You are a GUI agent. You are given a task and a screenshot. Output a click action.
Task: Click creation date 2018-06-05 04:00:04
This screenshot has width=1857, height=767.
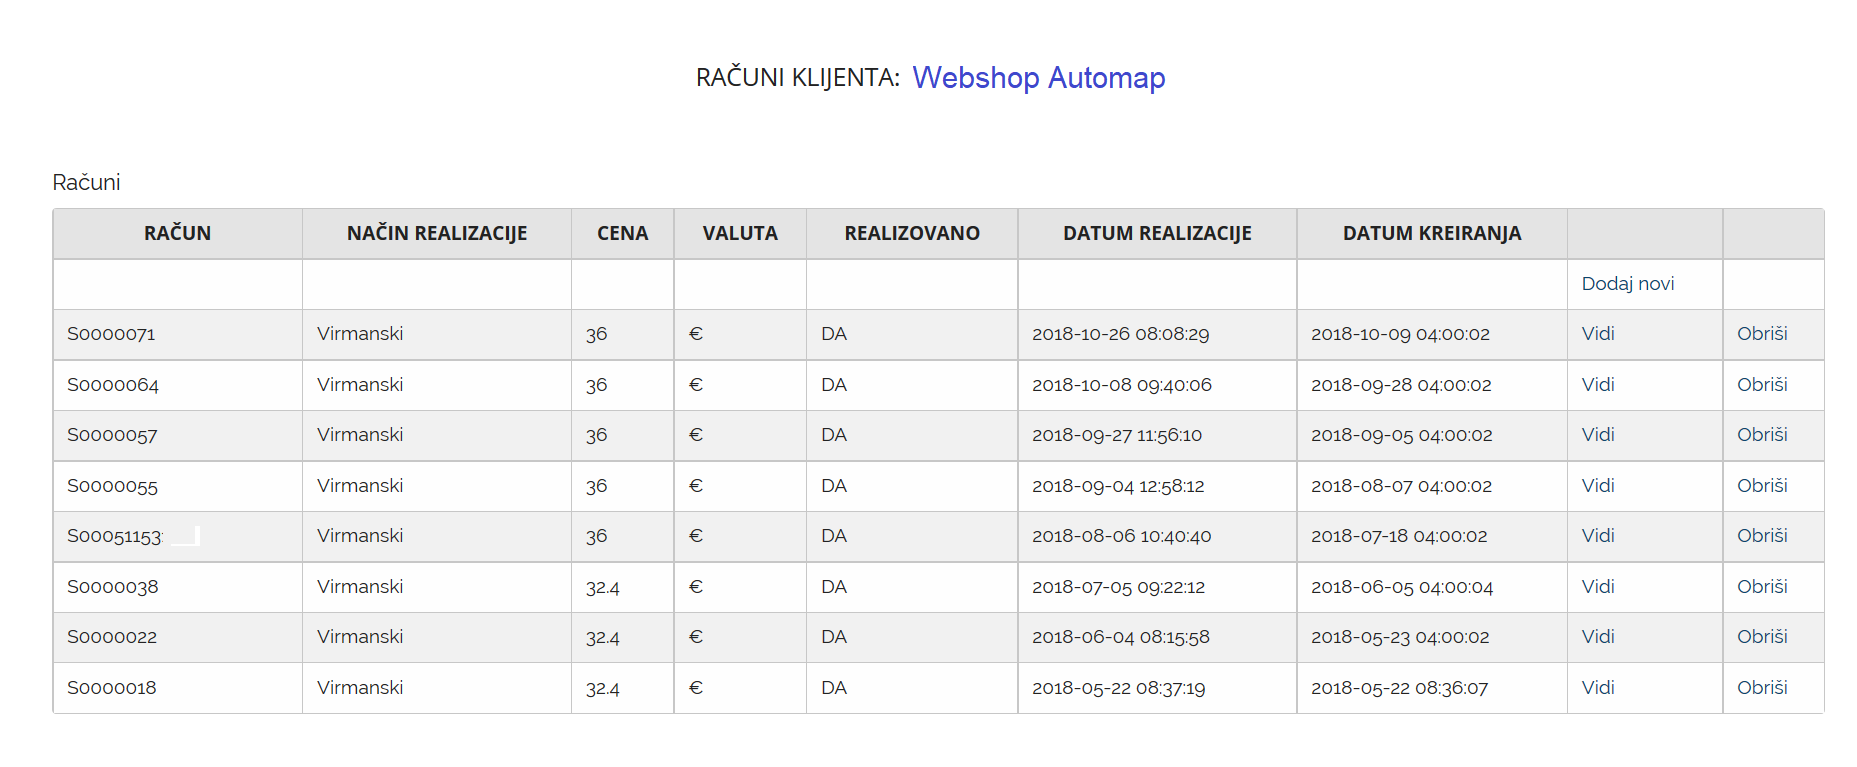coord(1402,587)
